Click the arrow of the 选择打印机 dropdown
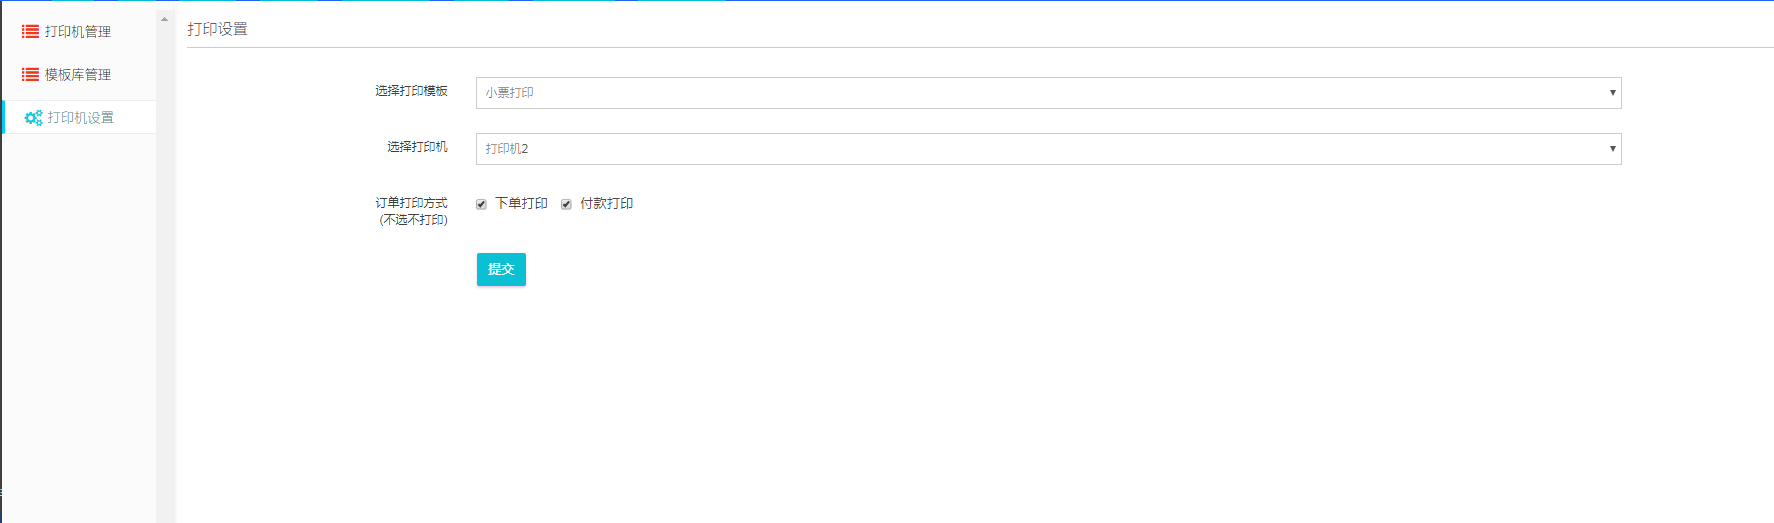Image resolution: width=1774 pixels, height=523 pixels. click(1612, 149)
